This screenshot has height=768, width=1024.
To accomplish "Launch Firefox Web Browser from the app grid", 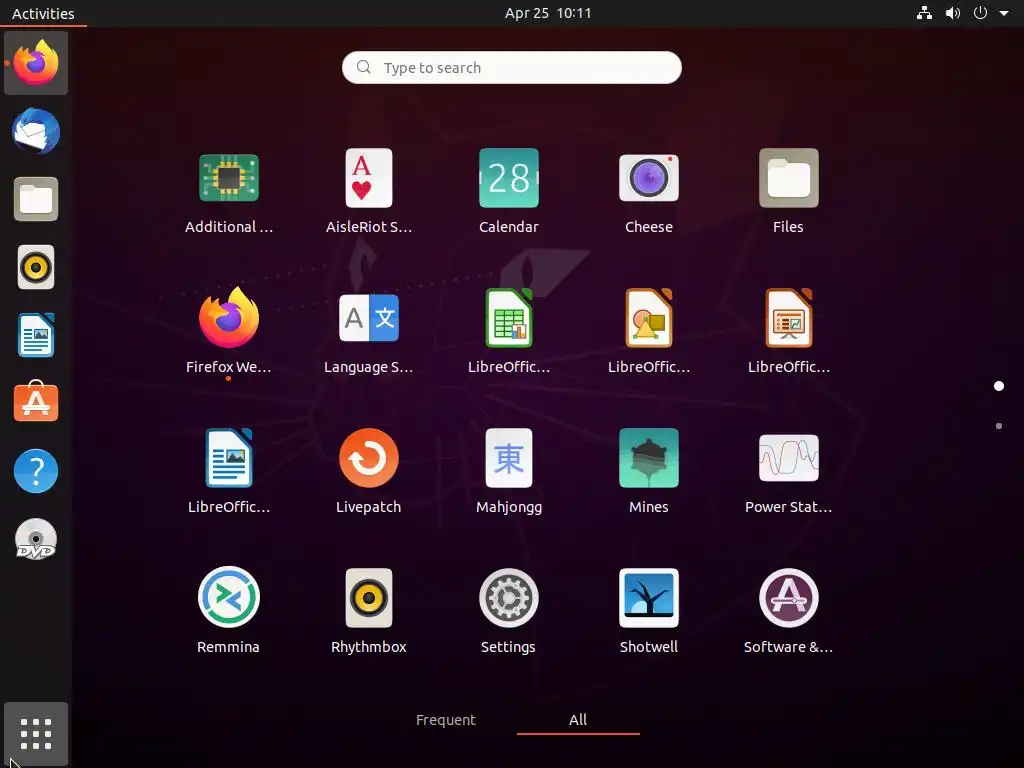I will [229, 318].
